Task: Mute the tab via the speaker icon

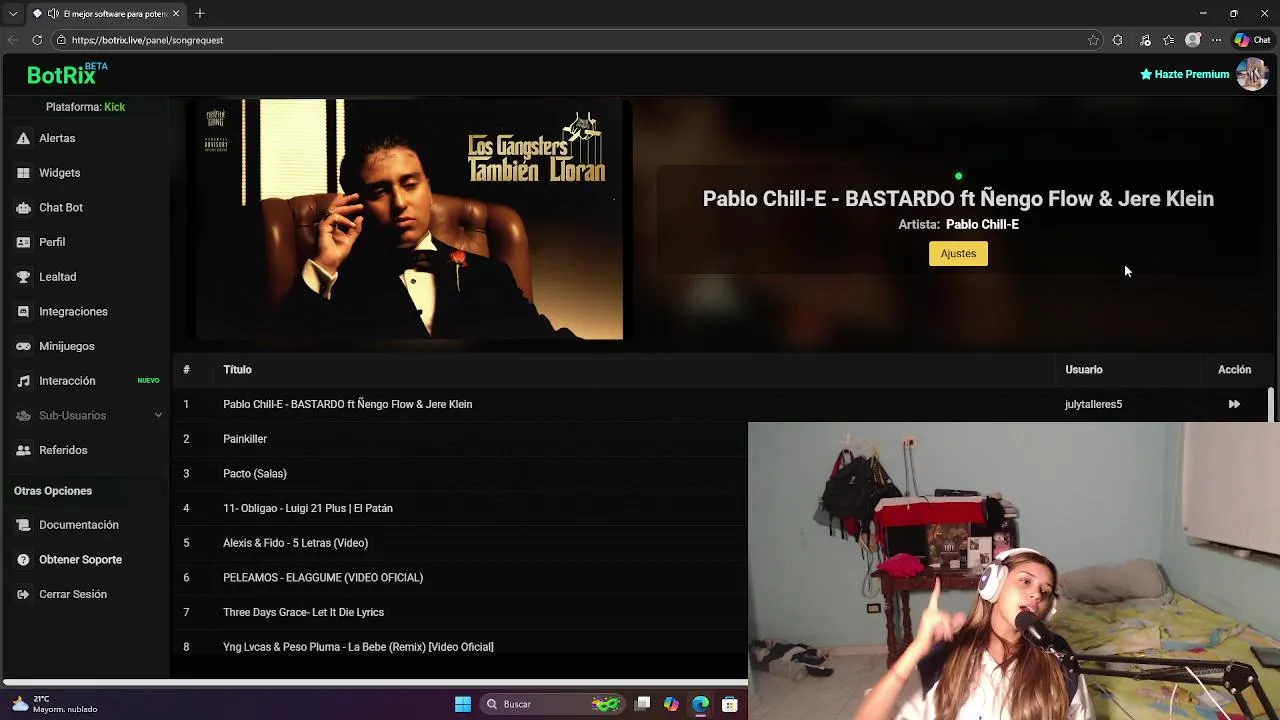Action: coord(53,13)
